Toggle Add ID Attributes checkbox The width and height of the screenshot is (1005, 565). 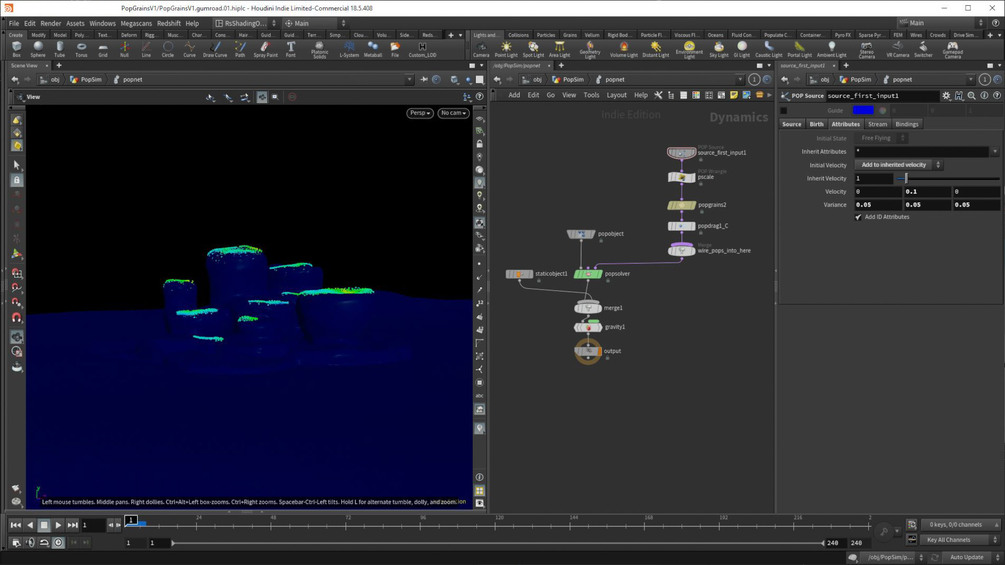[858, 217]
